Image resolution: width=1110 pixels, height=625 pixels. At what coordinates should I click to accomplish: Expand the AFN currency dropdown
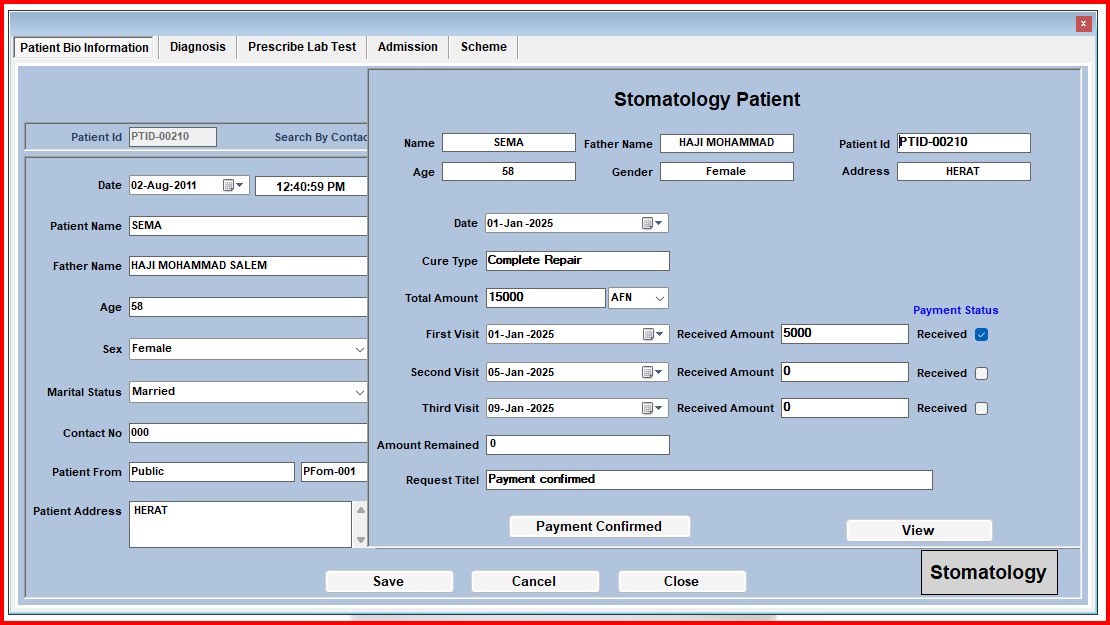point(659,298)
